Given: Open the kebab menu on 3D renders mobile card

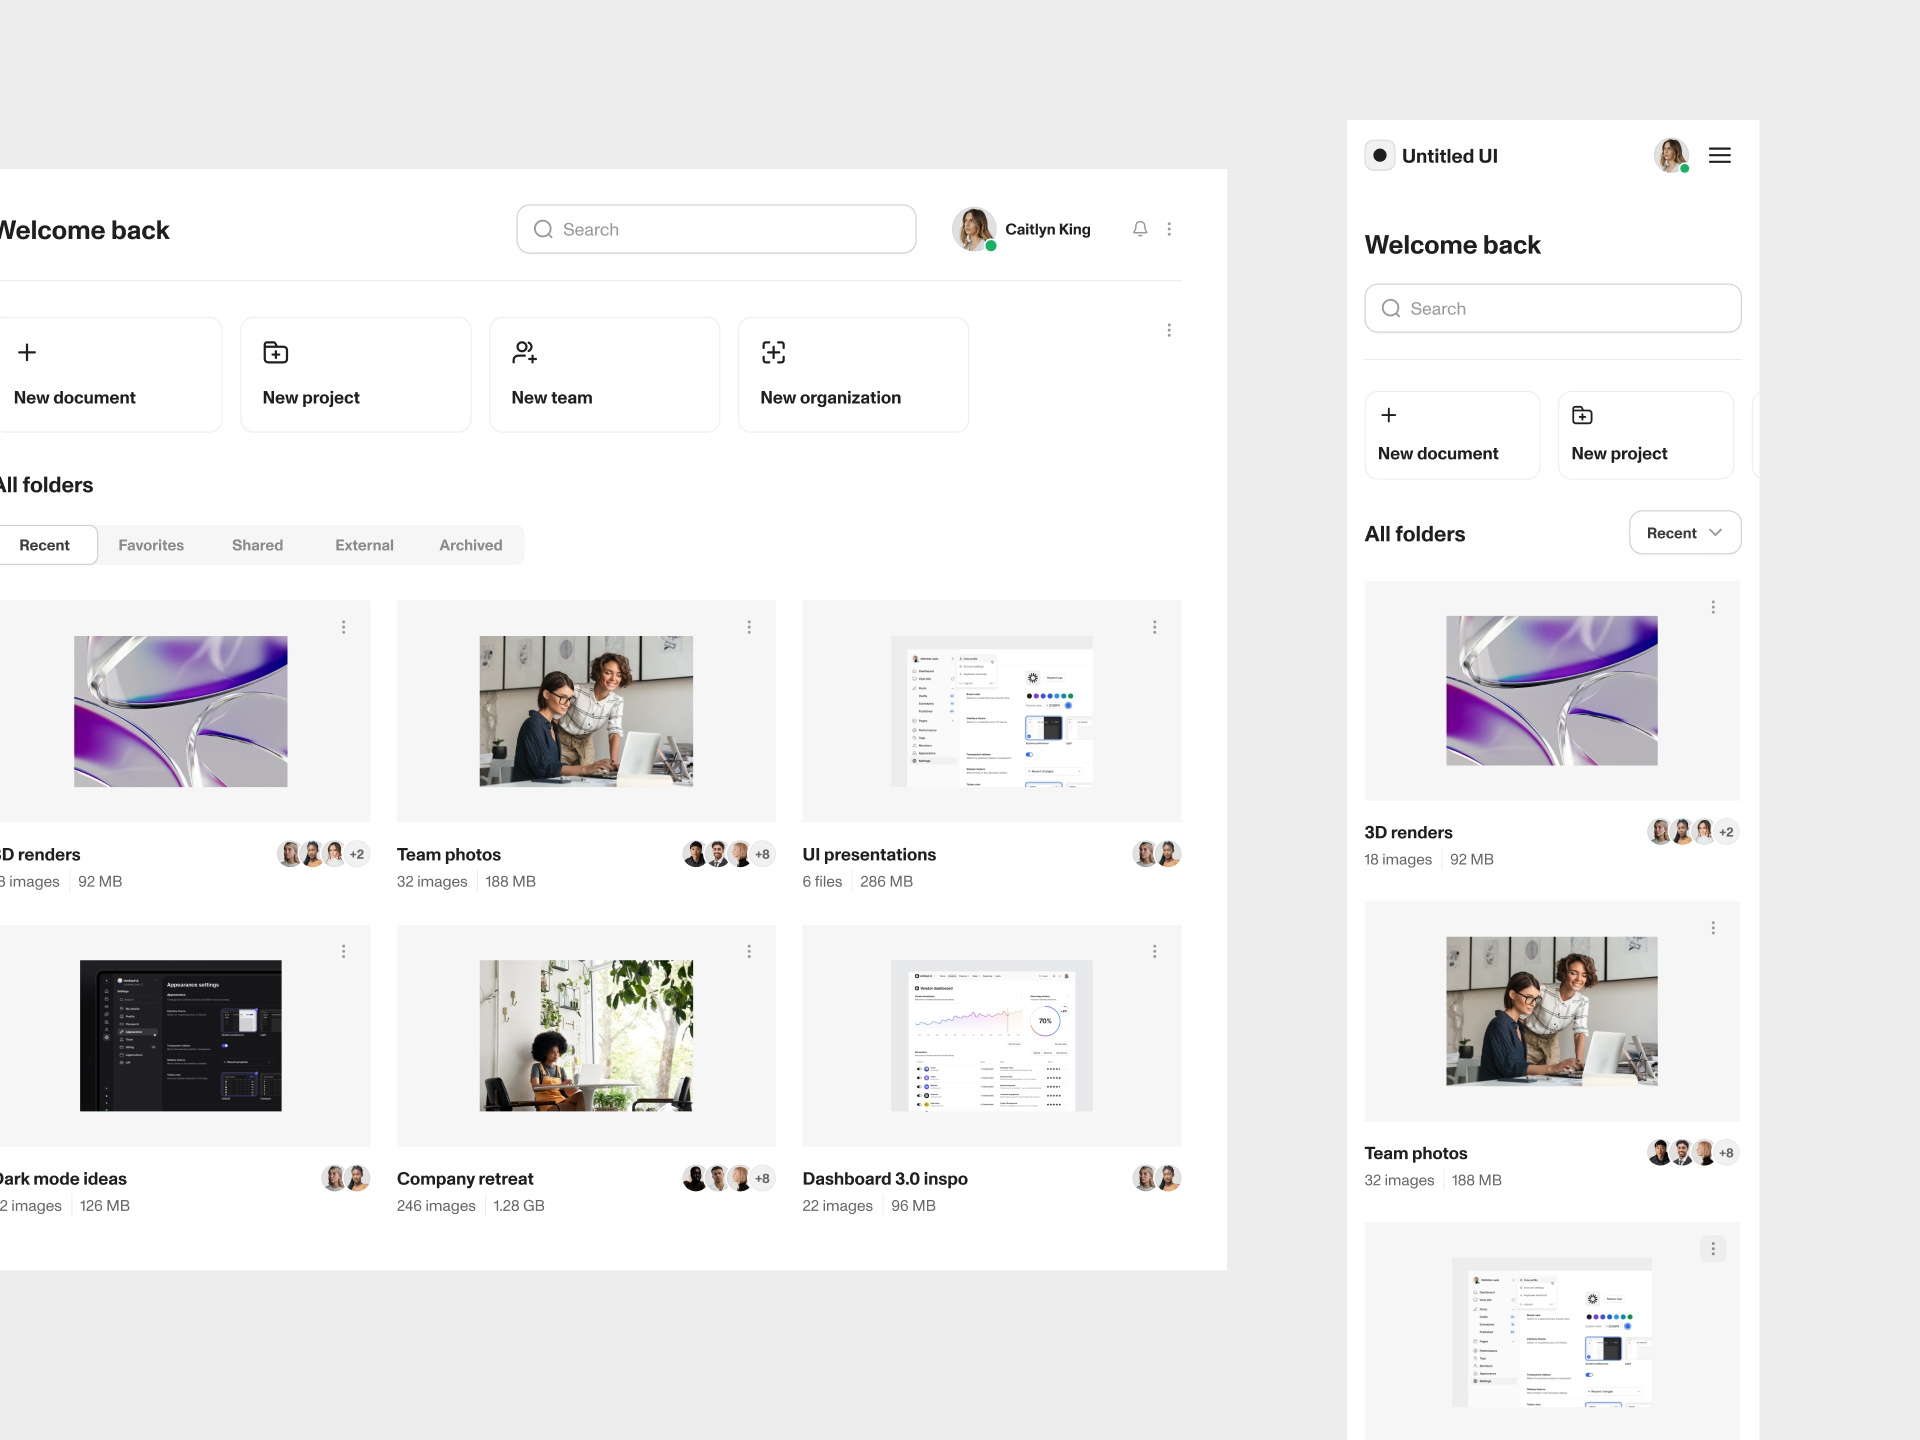Looking at the screenshot, I should tap(1713, 607).
